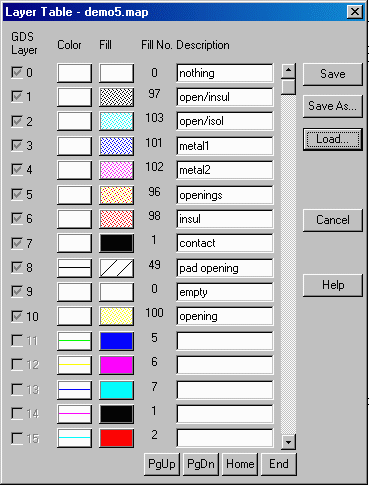Click the scrollbar down arrow

[288, 442]
